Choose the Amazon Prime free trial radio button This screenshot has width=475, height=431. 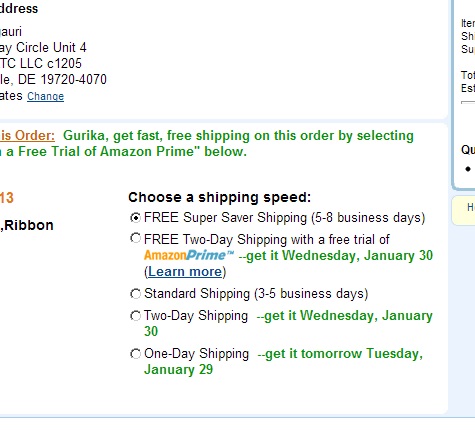point(135,238)
